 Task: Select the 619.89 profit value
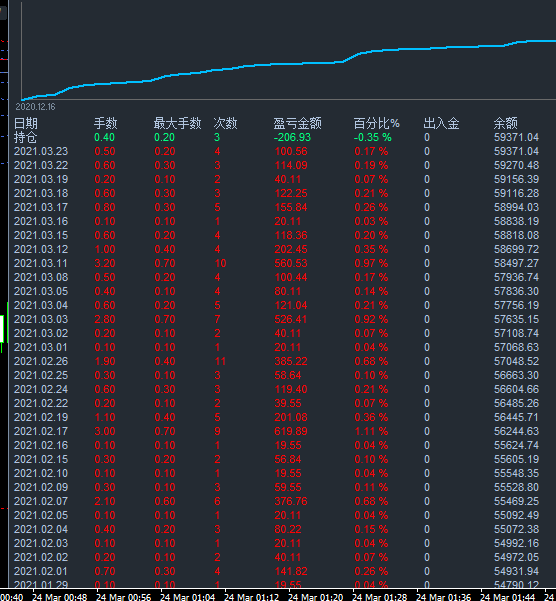[291, 431]
